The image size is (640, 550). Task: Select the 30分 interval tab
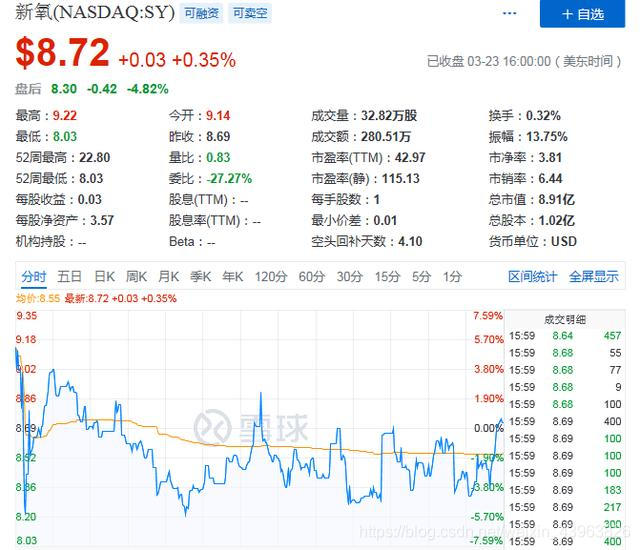[x=349, y=277]
